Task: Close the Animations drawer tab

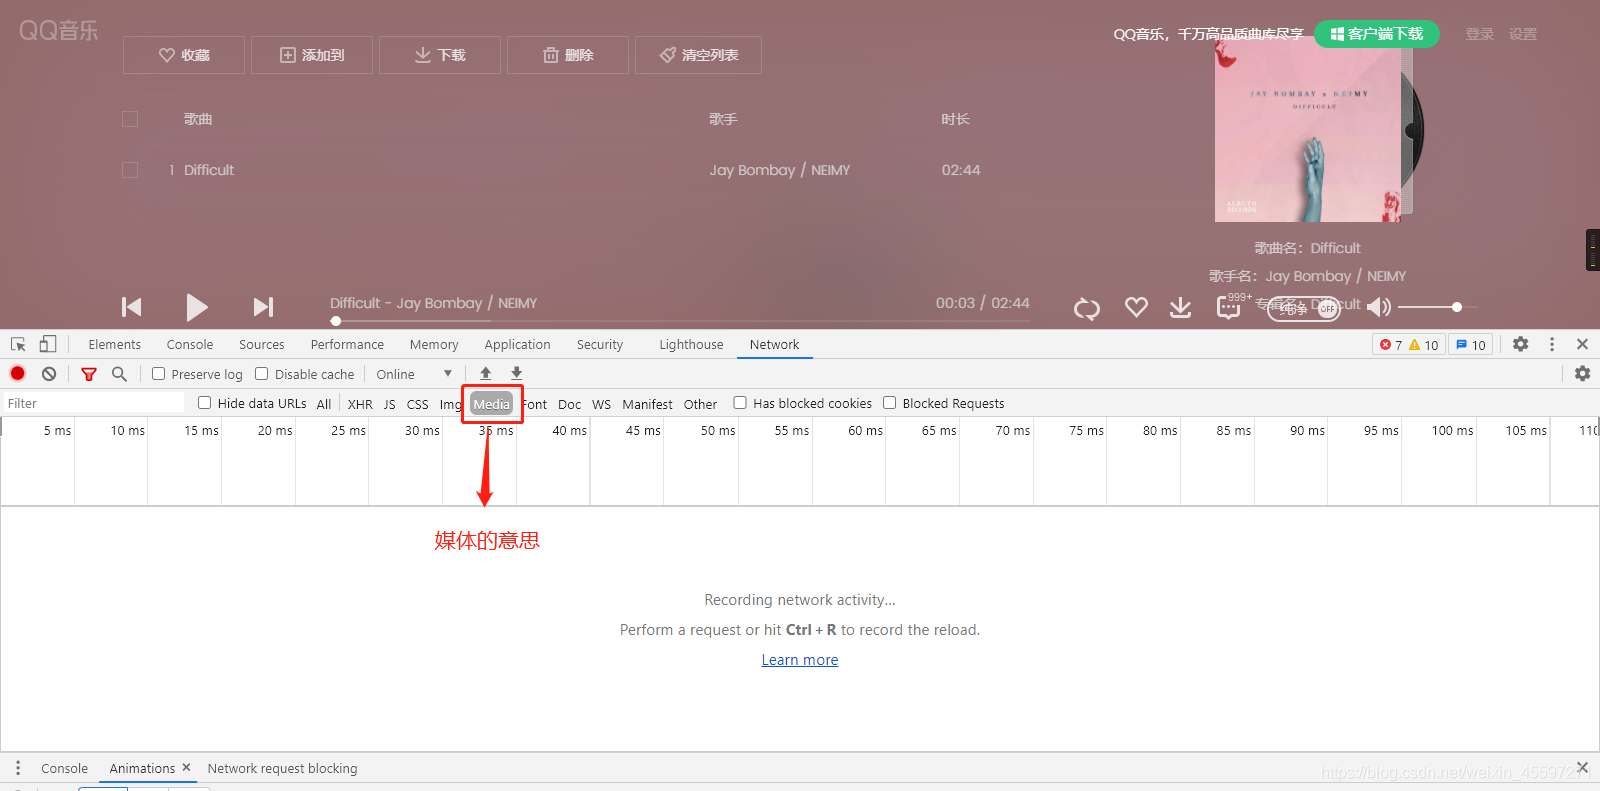Action: [x=186, y=767]
